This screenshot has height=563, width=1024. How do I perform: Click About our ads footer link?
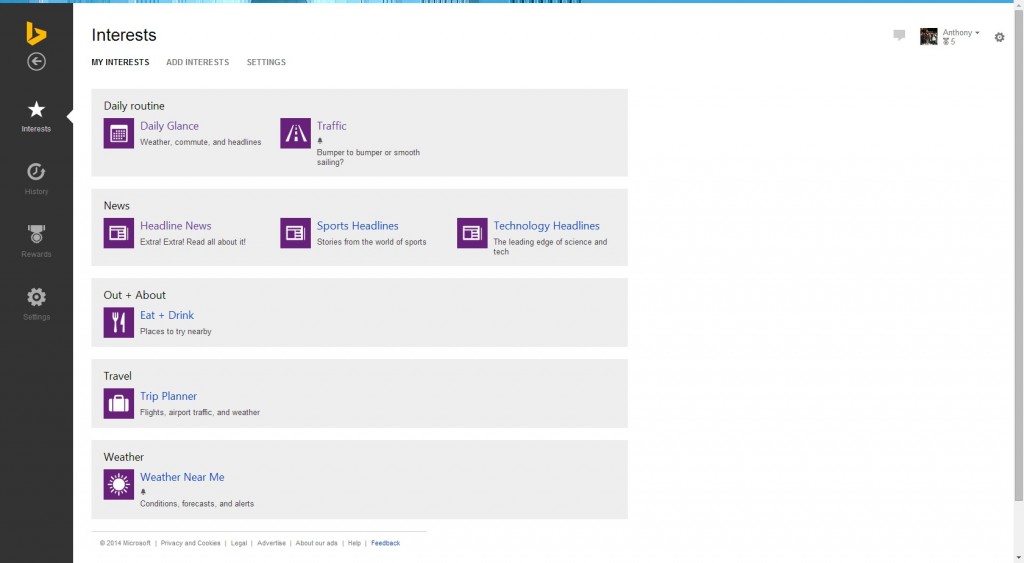point(317,543)
